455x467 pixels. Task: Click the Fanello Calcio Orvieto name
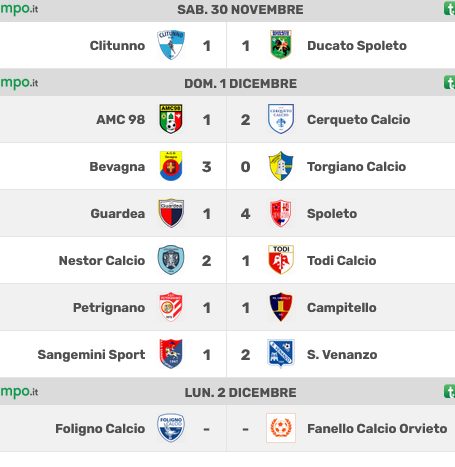tap(377, 429)
